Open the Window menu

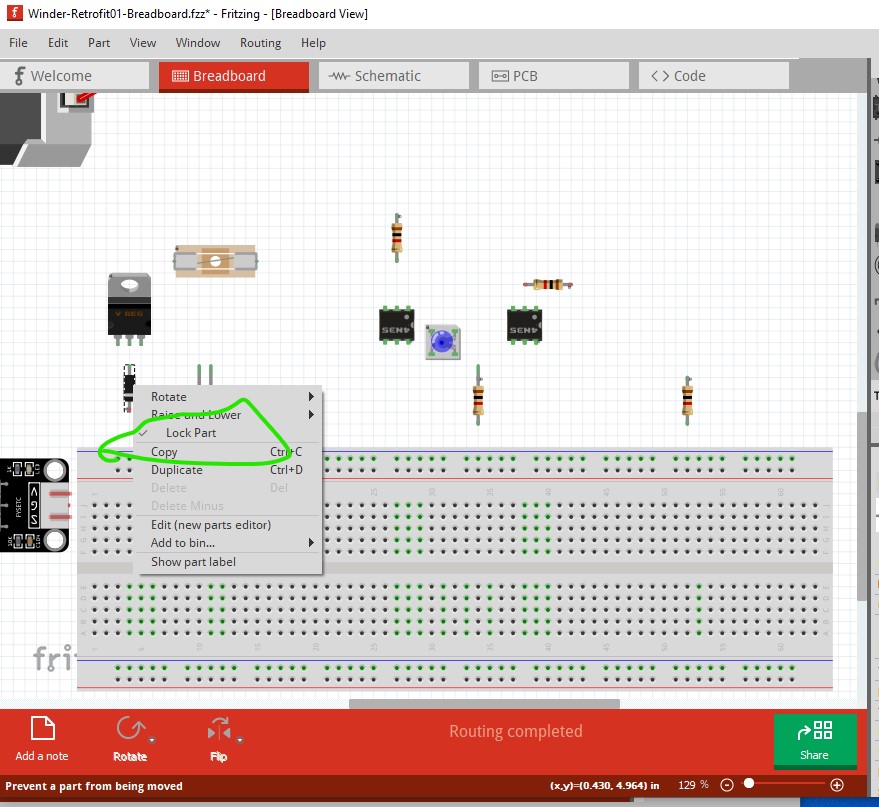197,43
